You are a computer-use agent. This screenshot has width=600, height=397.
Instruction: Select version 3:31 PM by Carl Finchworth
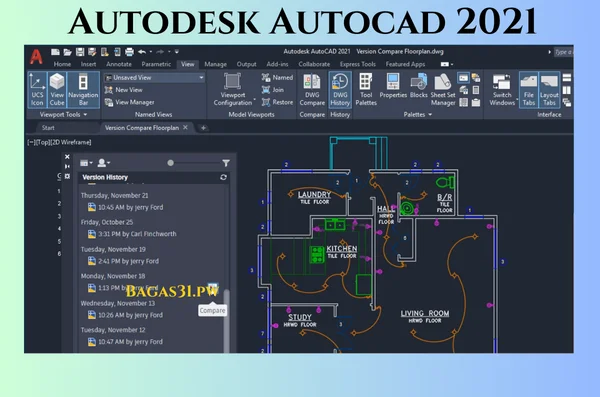[x=132, y=234]
